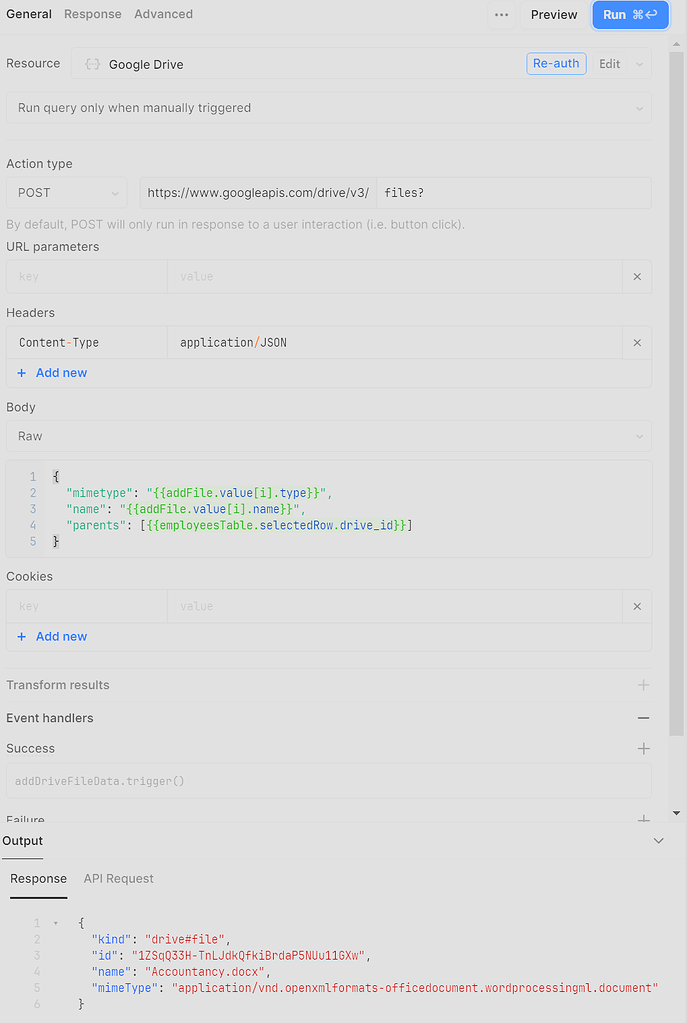This screenshot has width=687, height=1023.
Task: Click the URL path field containing files?
Action: tap(512, 193)
